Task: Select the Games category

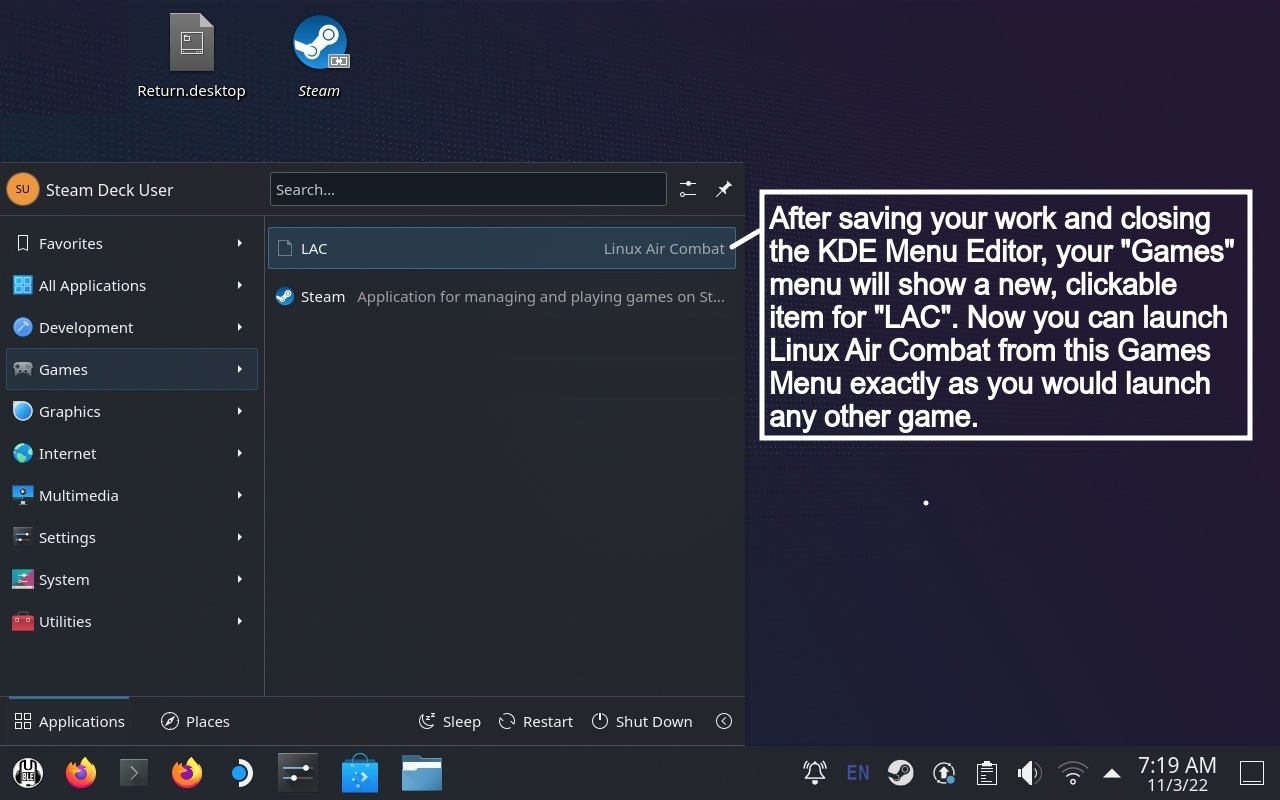Action: (132, 369)
